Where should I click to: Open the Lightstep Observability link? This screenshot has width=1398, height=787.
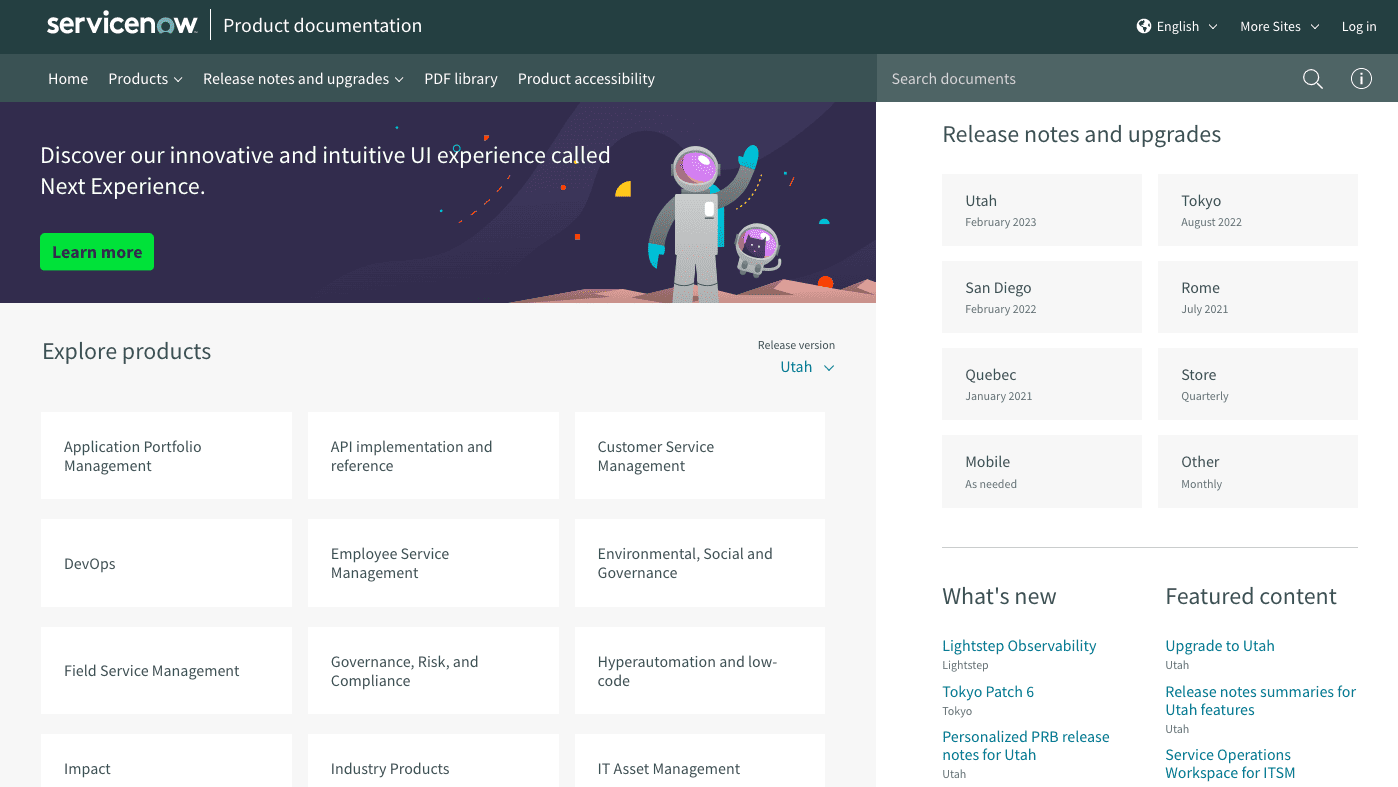tap(1019, 646)
